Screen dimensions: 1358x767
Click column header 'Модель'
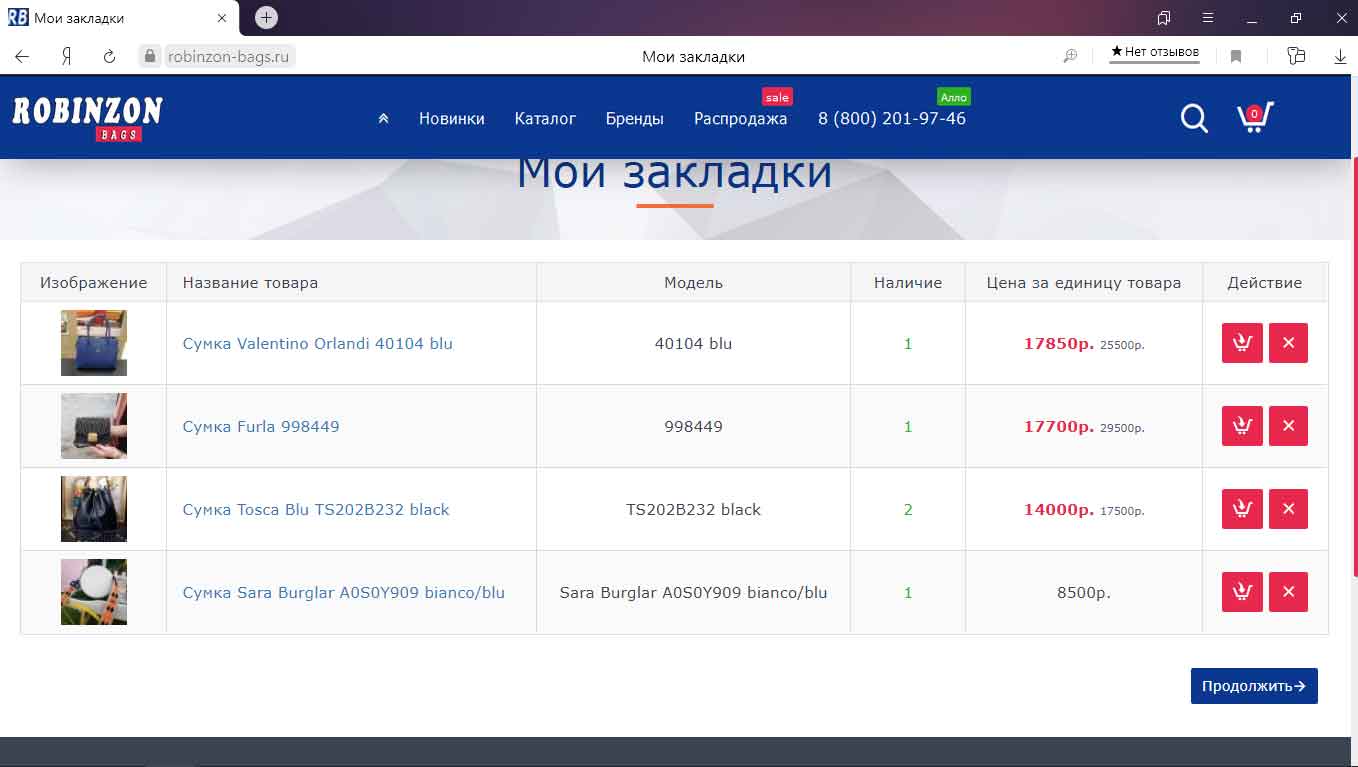(x=694, y=282)
